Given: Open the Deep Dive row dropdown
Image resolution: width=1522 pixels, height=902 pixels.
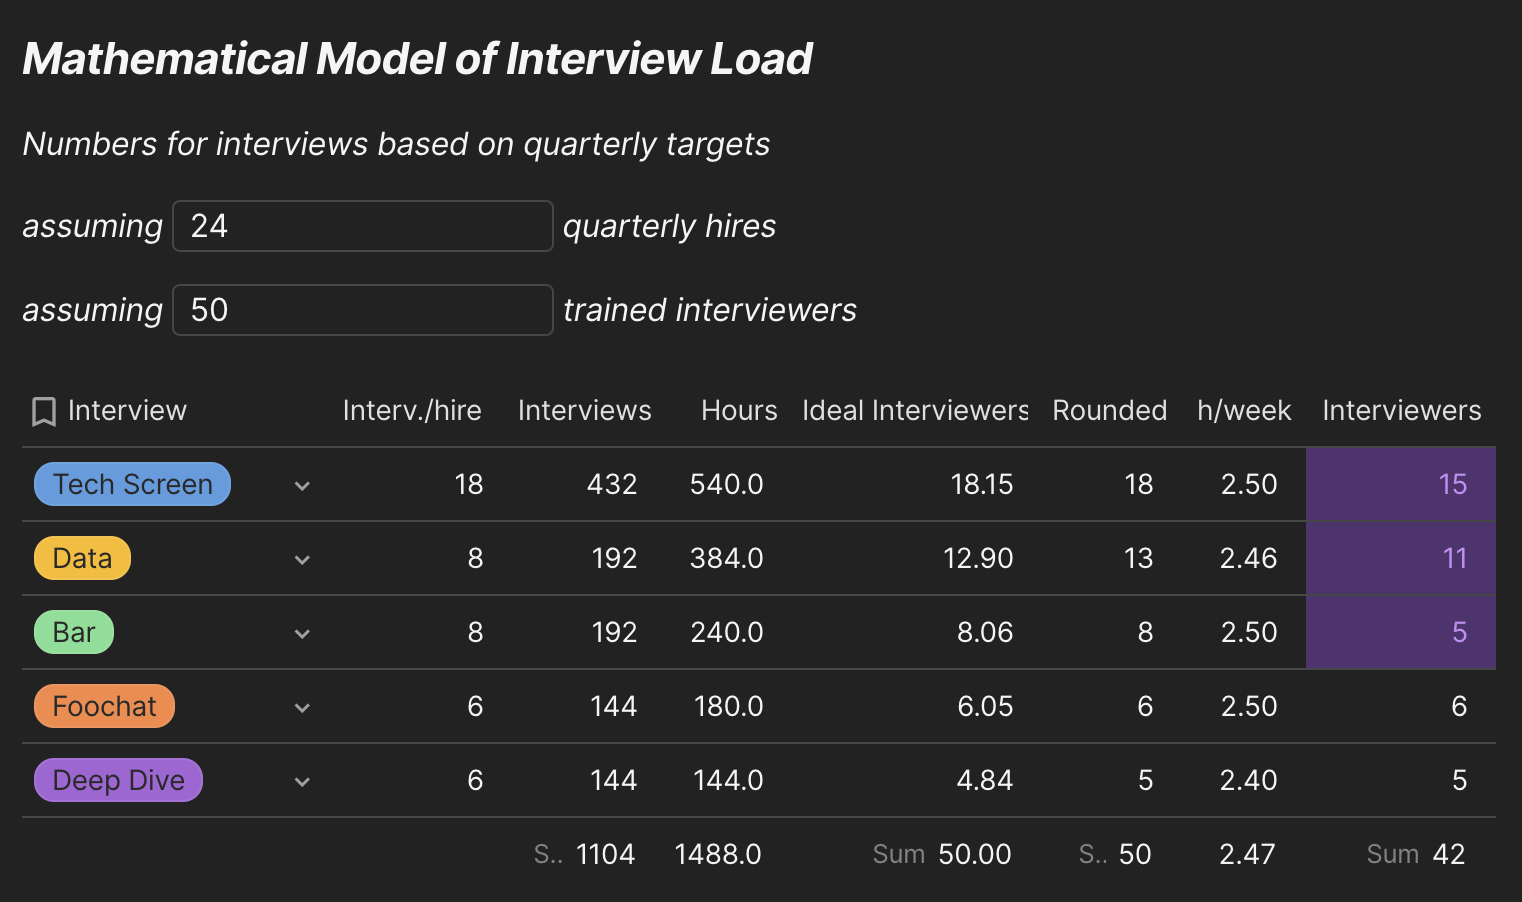Looking at the screenshot, I should pyautogui.click(x=302, y=782).
